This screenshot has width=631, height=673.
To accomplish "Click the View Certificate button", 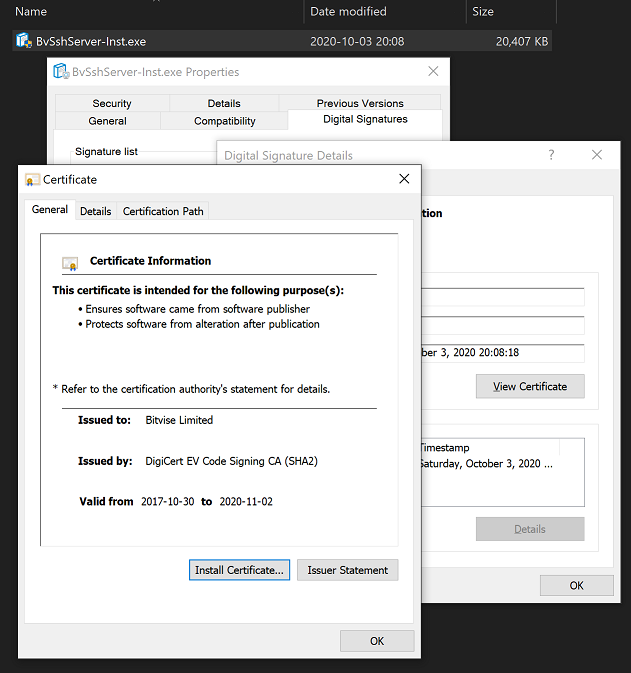I will coord(530,386).
